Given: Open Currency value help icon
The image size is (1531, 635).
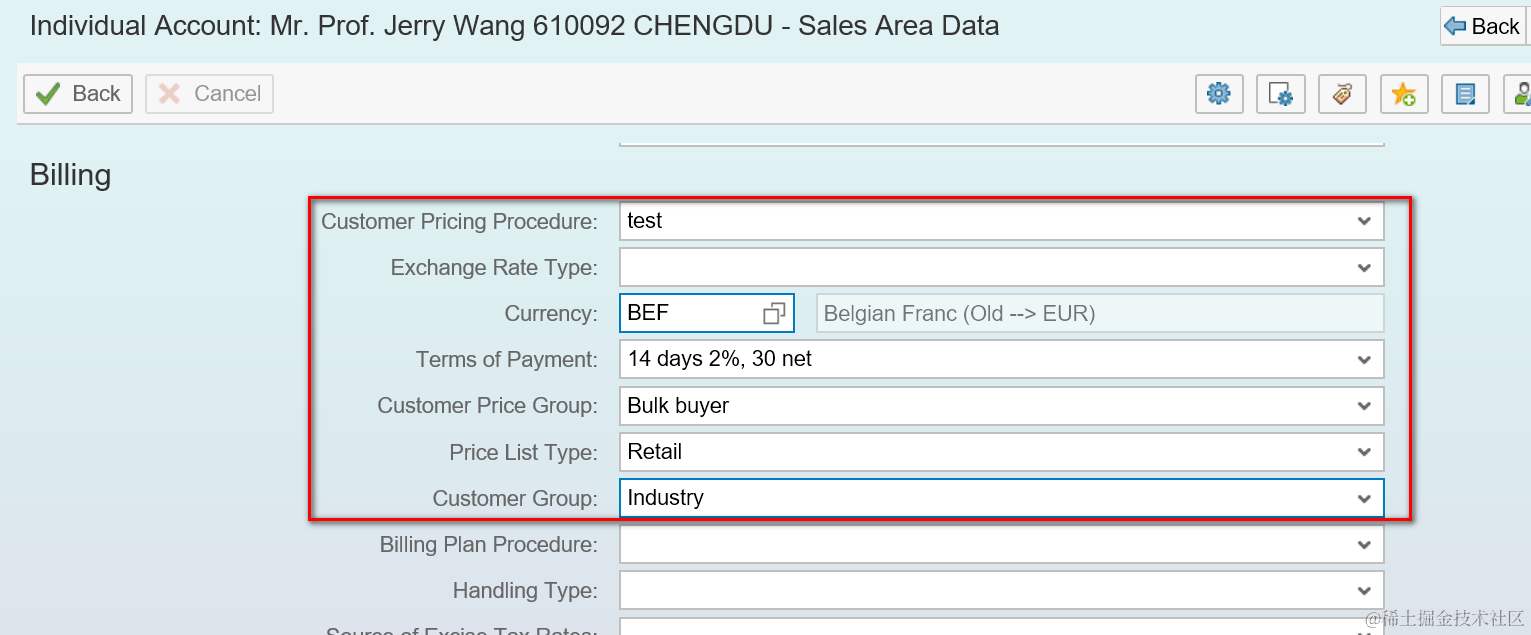Looking at the screenshot, I should (x=774, y=313).
